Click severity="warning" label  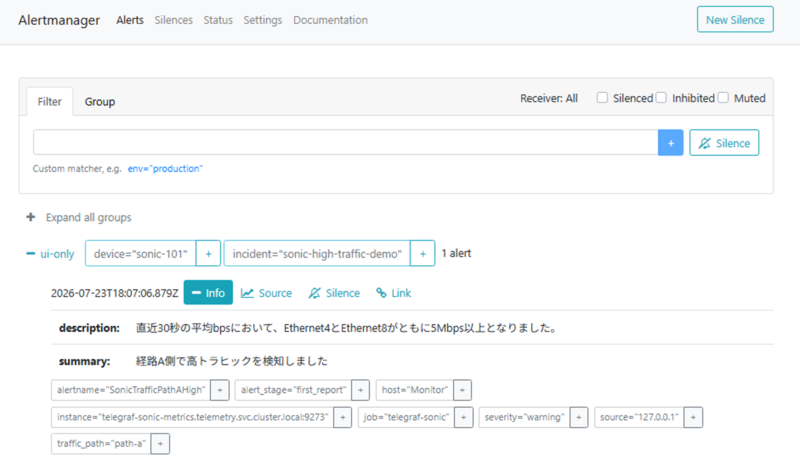[524, 417]
